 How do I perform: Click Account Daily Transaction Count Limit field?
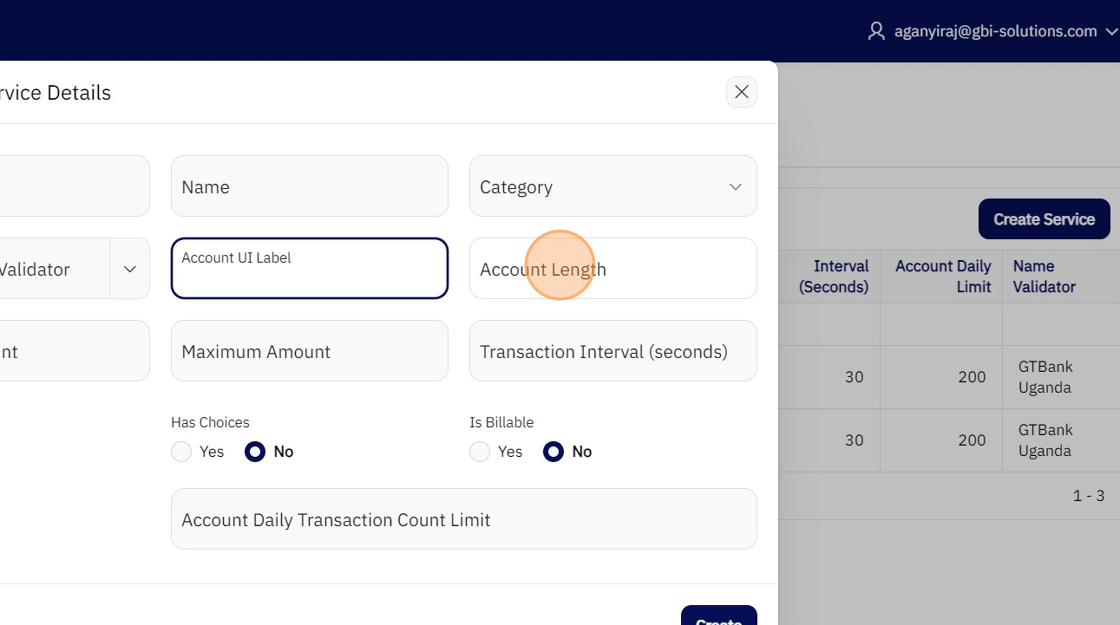(463, 519)
